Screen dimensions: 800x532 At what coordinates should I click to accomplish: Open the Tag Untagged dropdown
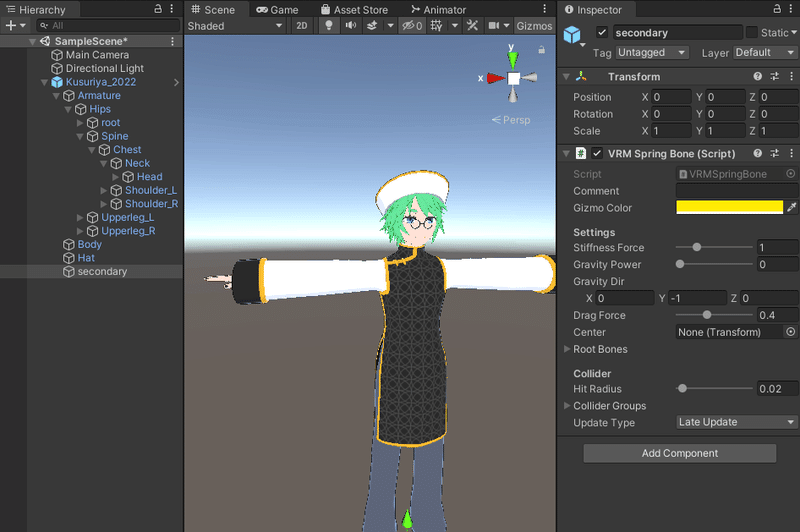tap(652, 53)
